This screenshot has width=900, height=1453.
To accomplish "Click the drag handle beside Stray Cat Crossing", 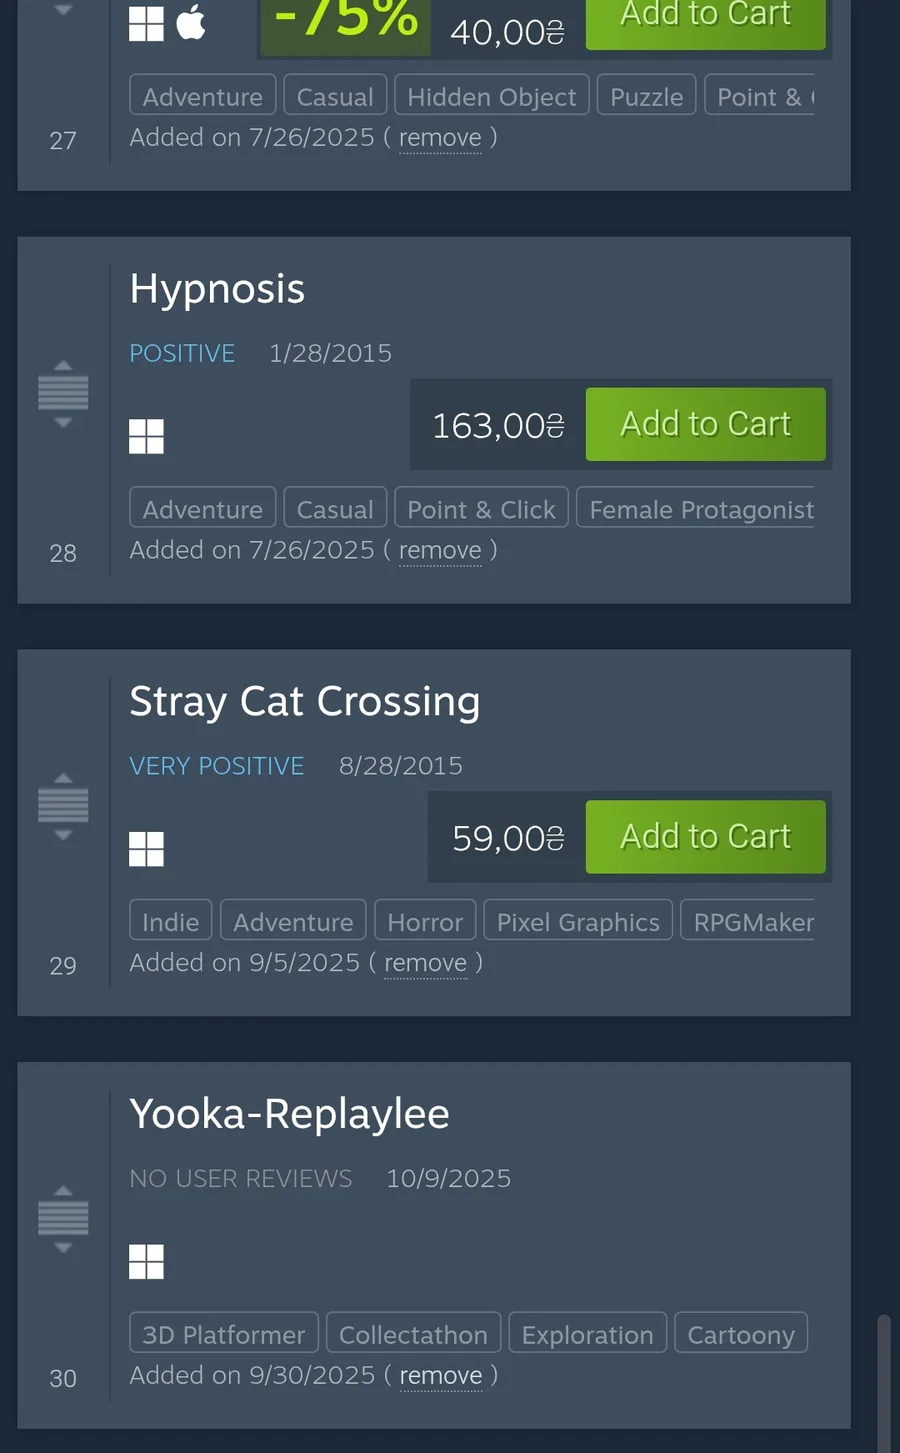I will tap(63, 806).
